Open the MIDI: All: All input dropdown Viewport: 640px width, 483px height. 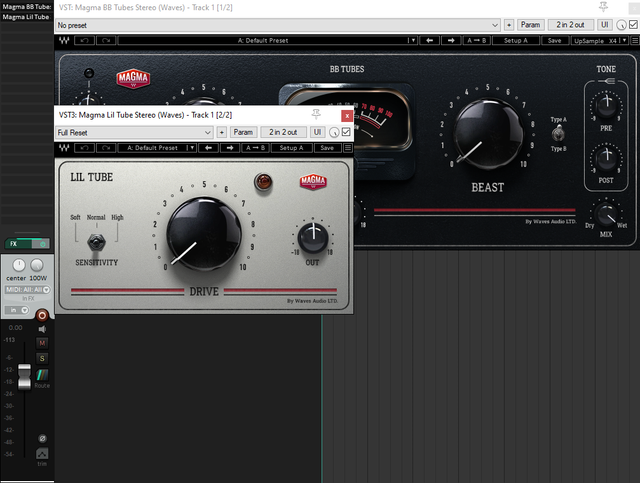point(28,289)
